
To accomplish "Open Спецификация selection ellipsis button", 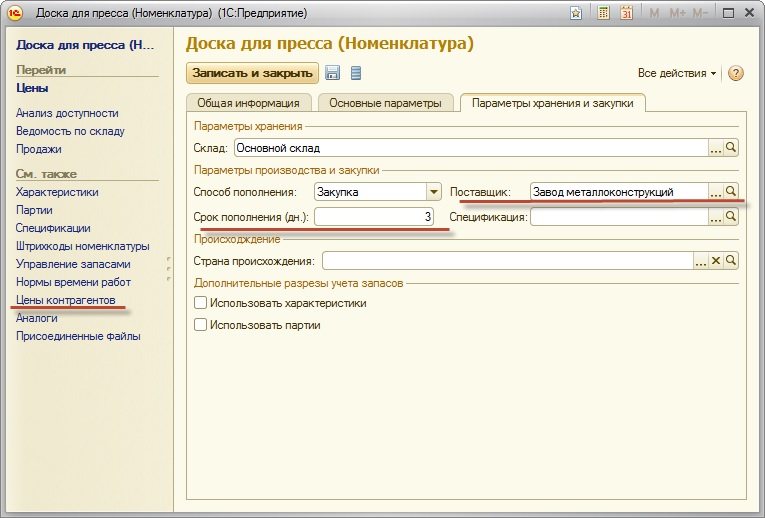I will click(716, 216).
